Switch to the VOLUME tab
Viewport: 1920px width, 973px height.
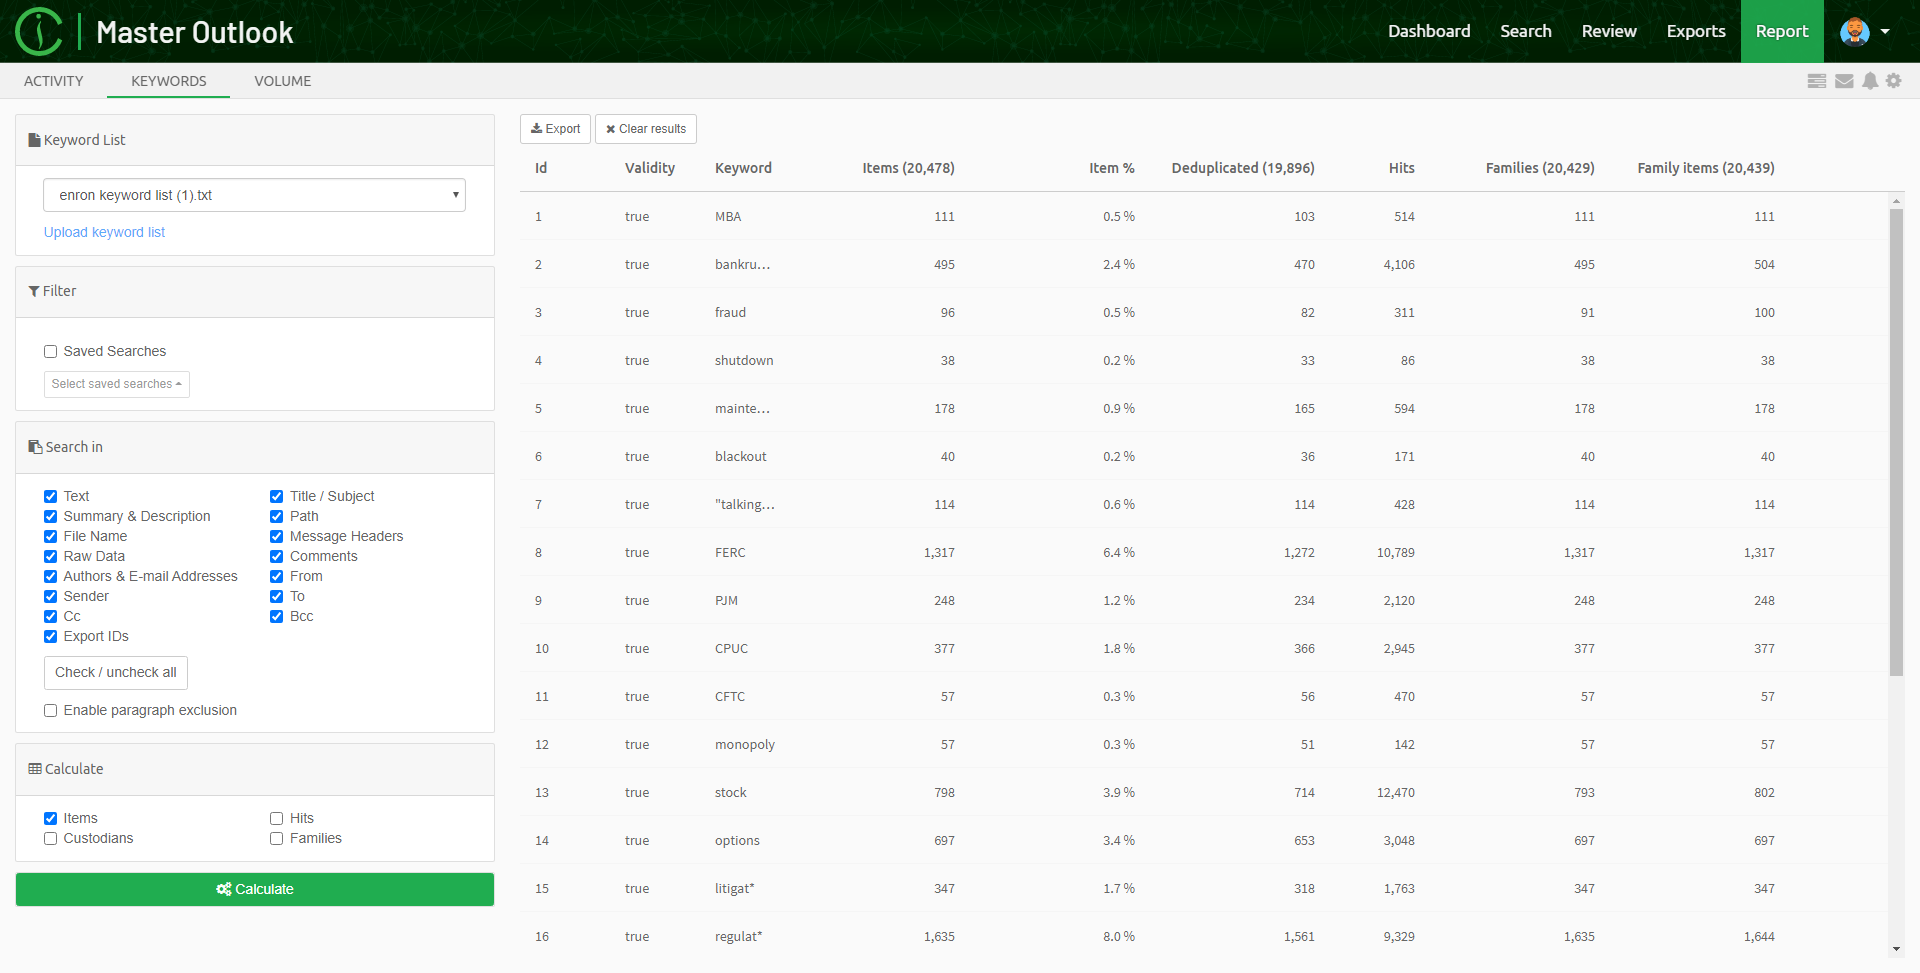282,81
